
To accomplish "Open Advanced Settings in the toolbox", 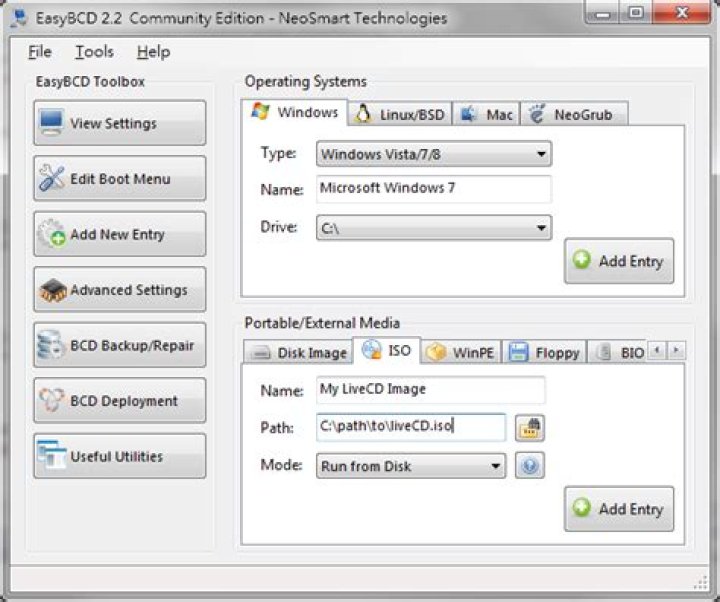I will click(120, 289).
